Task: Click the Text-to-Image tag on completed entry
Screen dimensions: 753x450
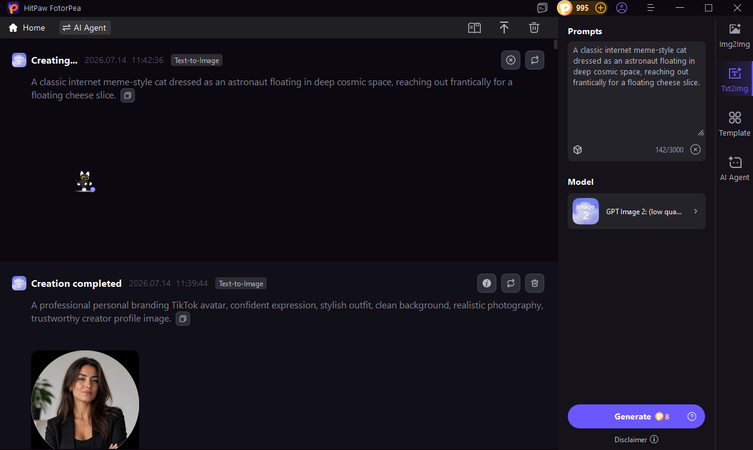Action: [x=241, y=284]
